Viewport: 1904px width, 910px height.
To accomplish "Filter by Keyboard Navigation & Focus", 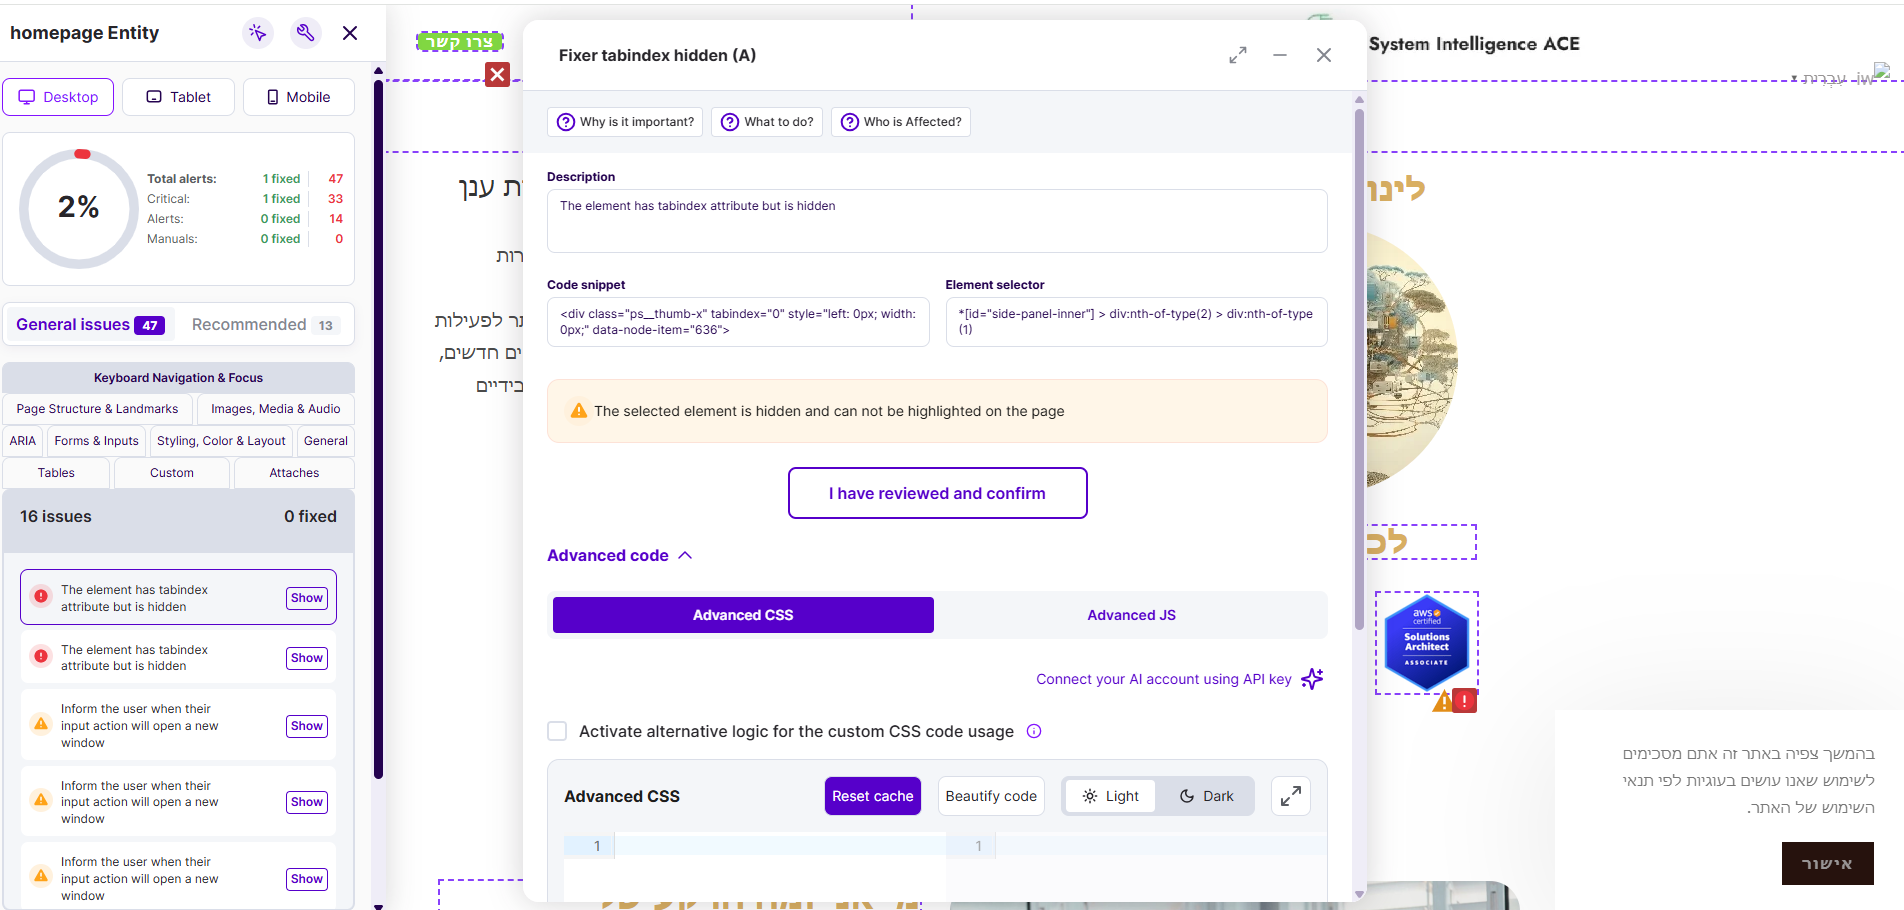I will (x=178, y=378).
